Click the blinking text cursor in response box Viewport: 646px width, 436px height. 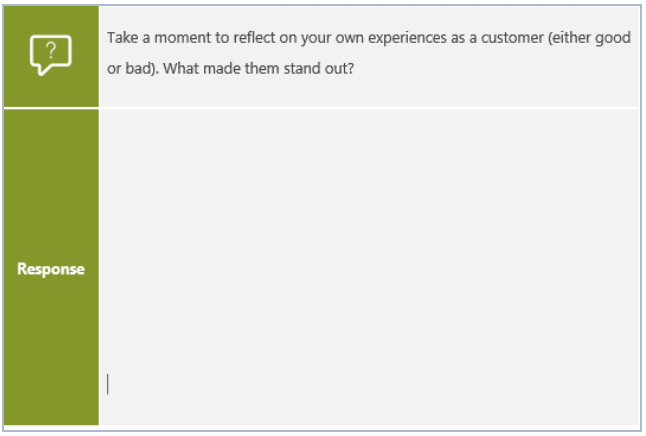click(x=108, y=384)
